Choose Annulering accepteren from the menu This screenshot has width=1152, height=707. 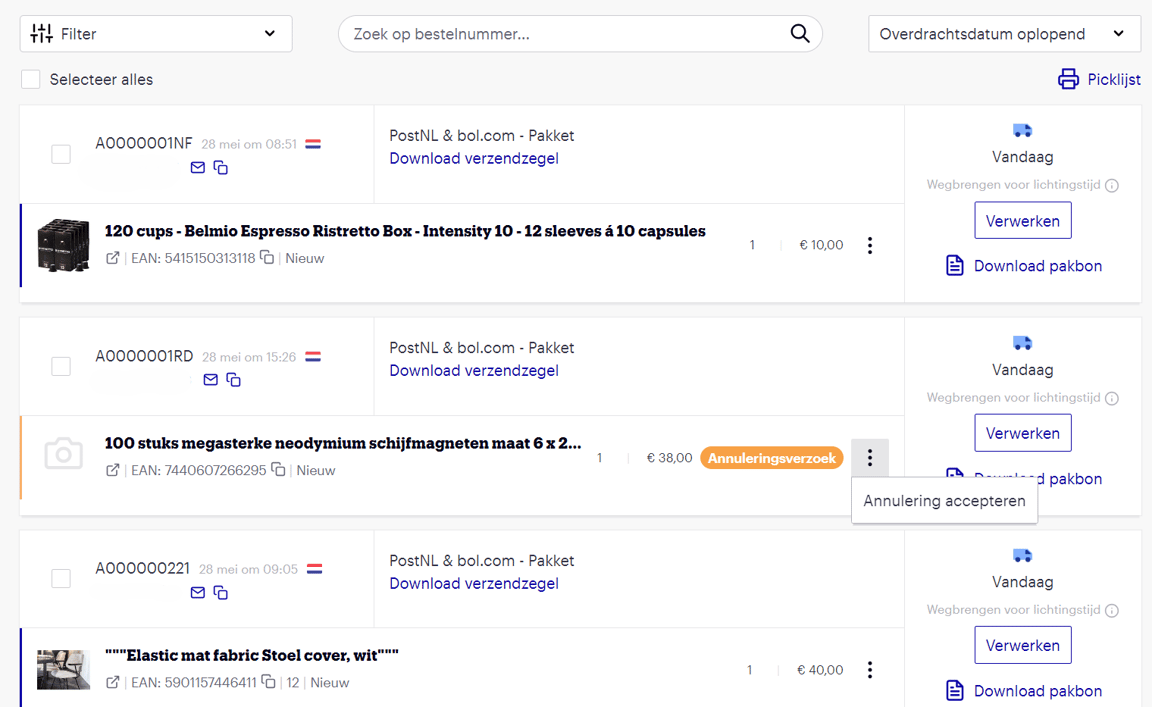[x=944, y=501]
